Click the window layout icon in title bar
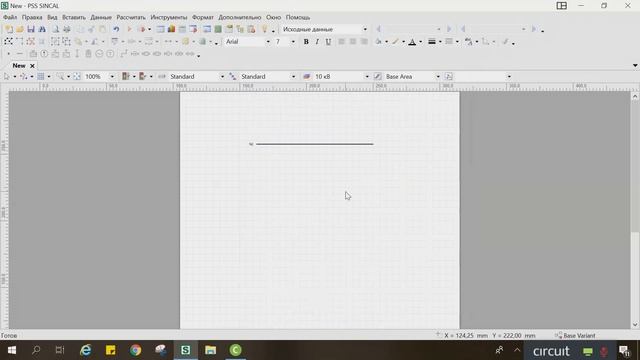The height and width of the screenshot is (360, 640). tap(562, 6)
